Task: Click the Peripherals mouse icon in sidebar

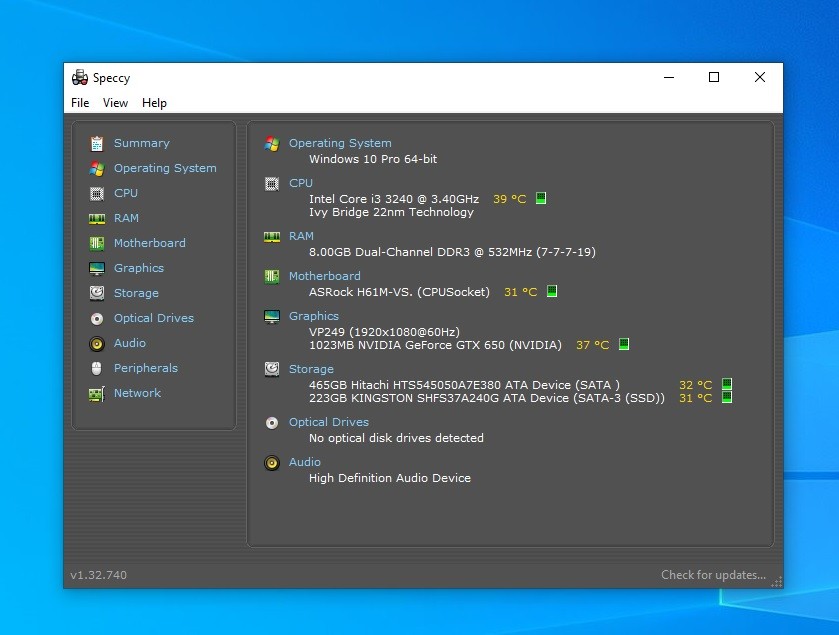Action: tap(97, 369)
